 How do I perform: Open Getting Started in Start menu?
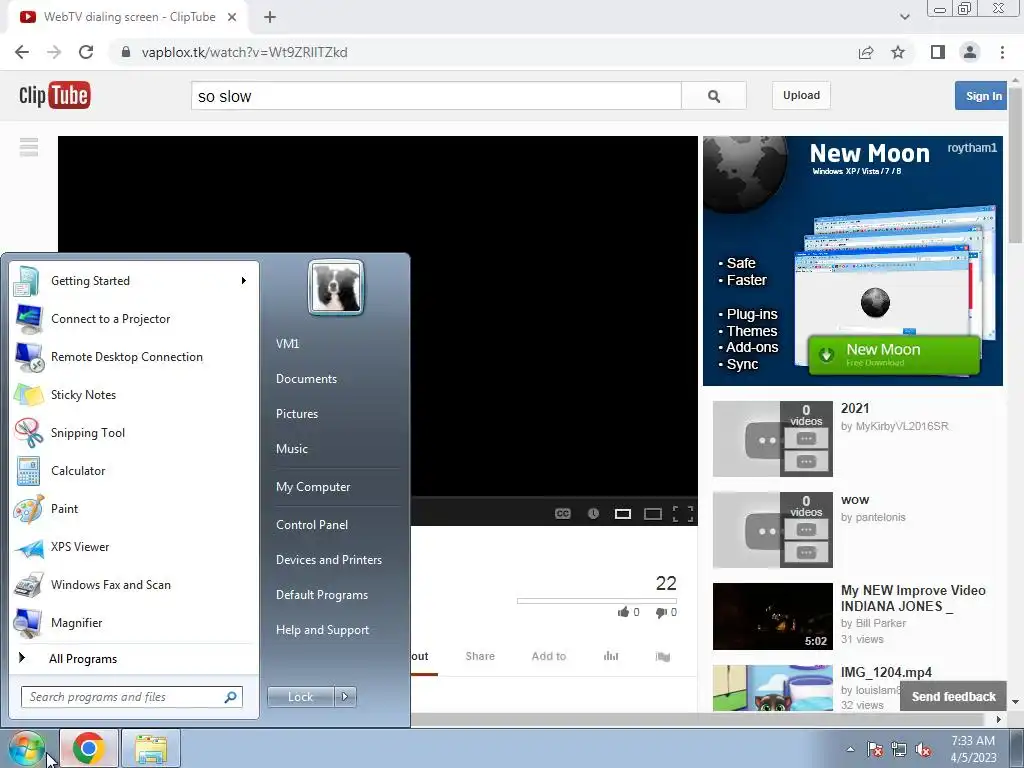(x=135, y=281)
